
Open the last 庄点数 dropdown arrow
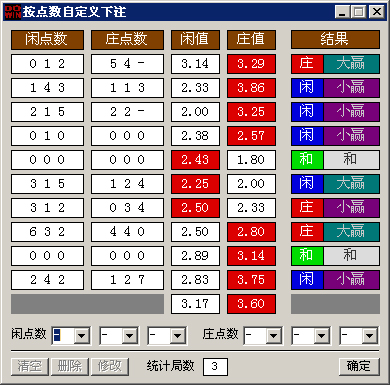coord(369,336)
